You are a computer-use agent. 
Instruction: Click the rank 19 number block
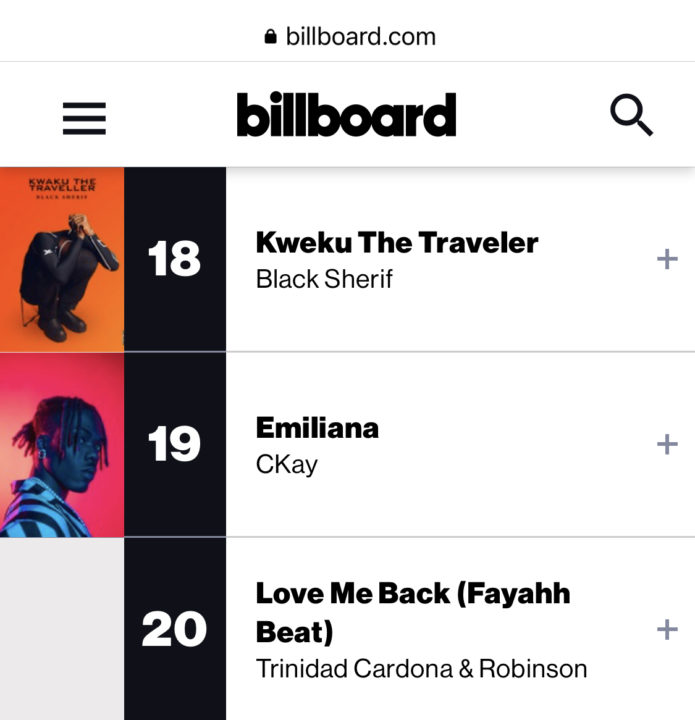click(175, 445)
